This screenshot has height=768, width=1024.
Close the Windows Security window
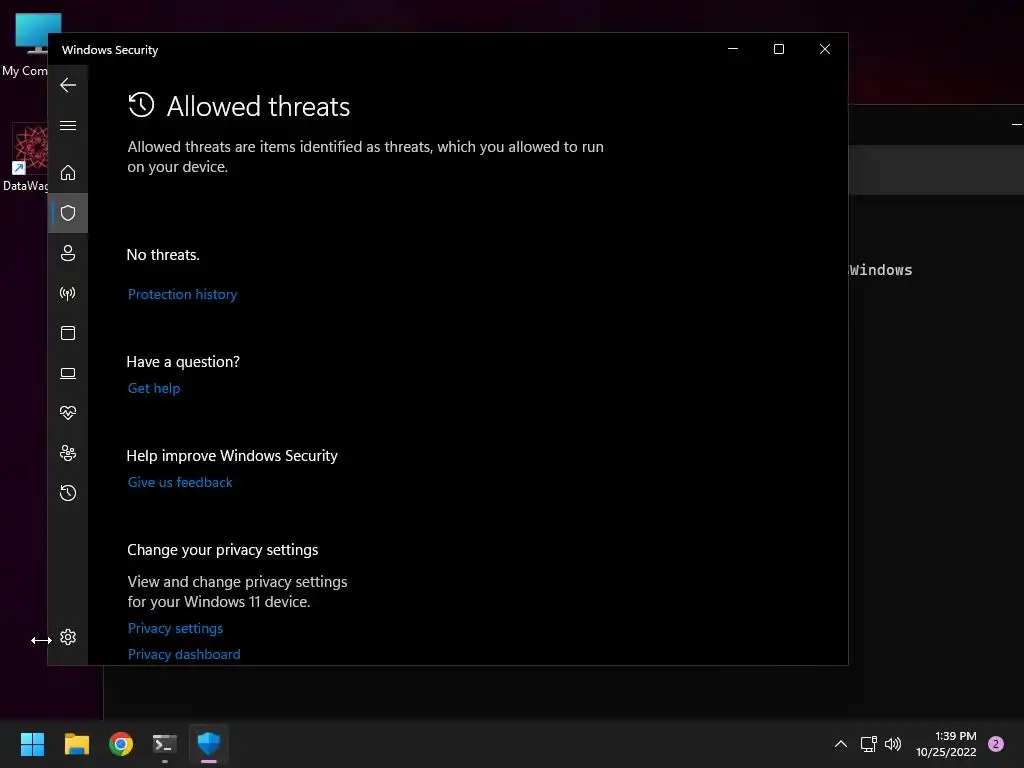825,49
